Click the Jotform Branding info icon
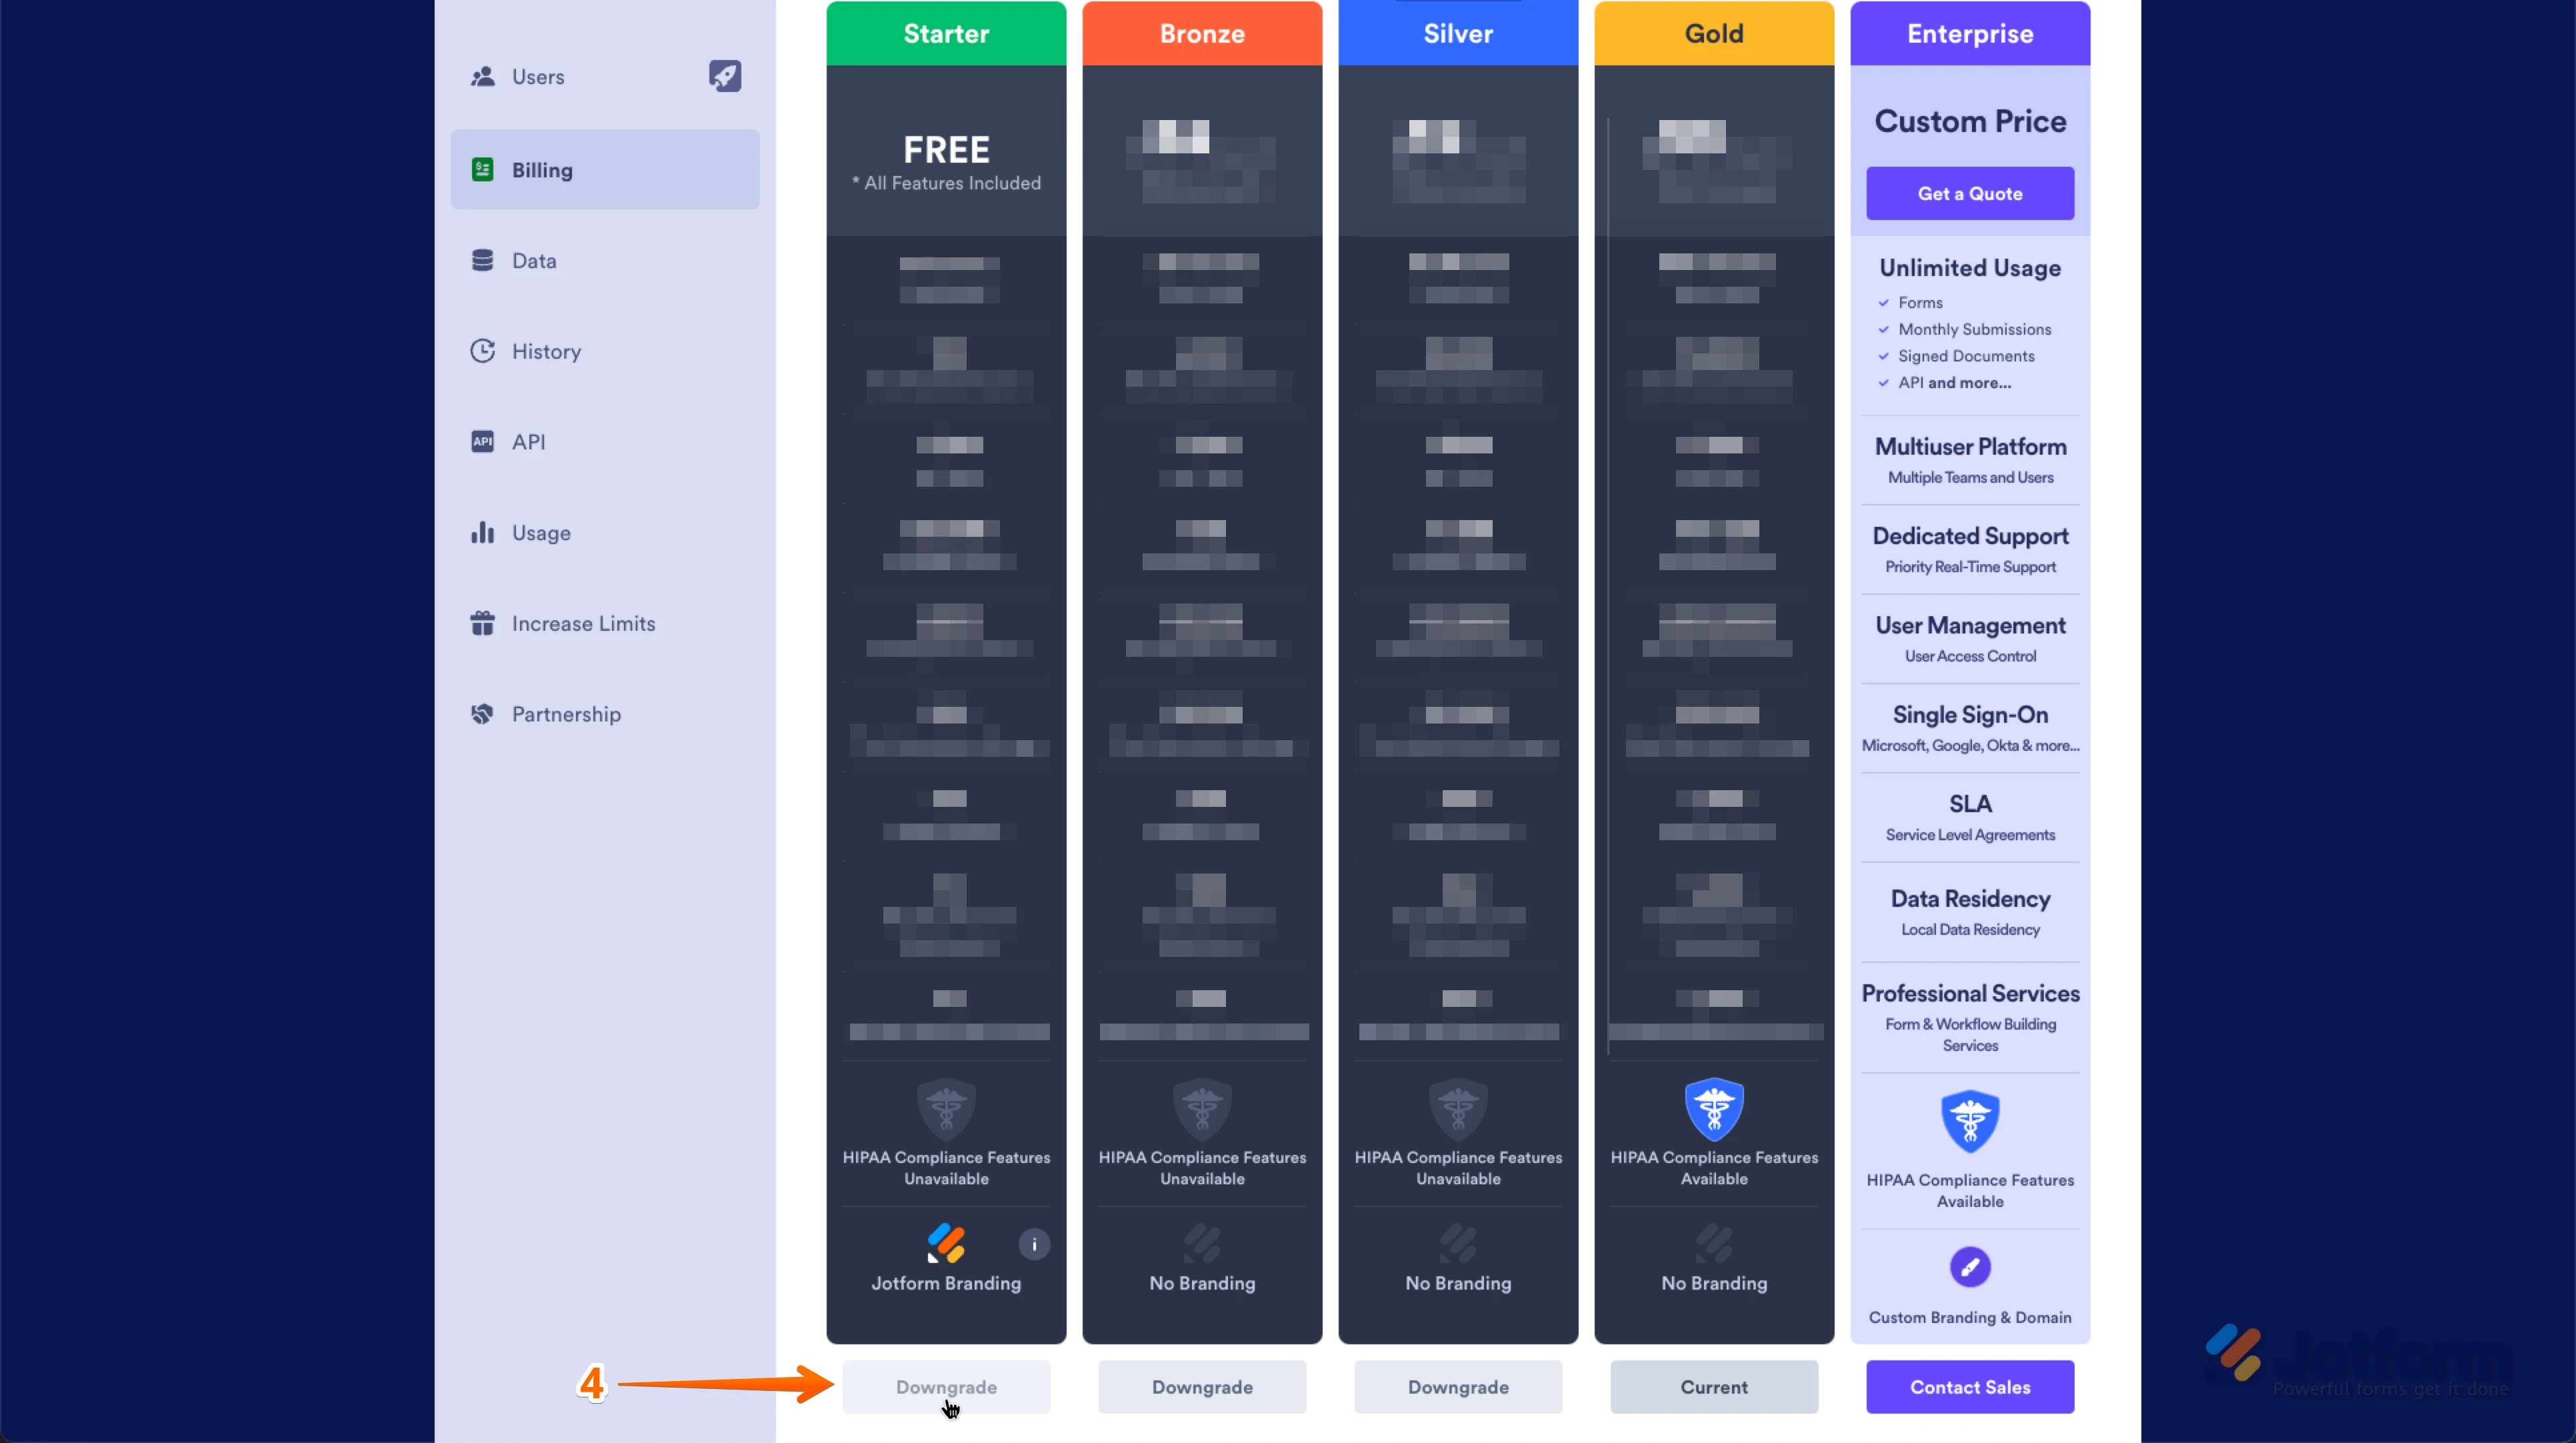 click(1034, 1244)
